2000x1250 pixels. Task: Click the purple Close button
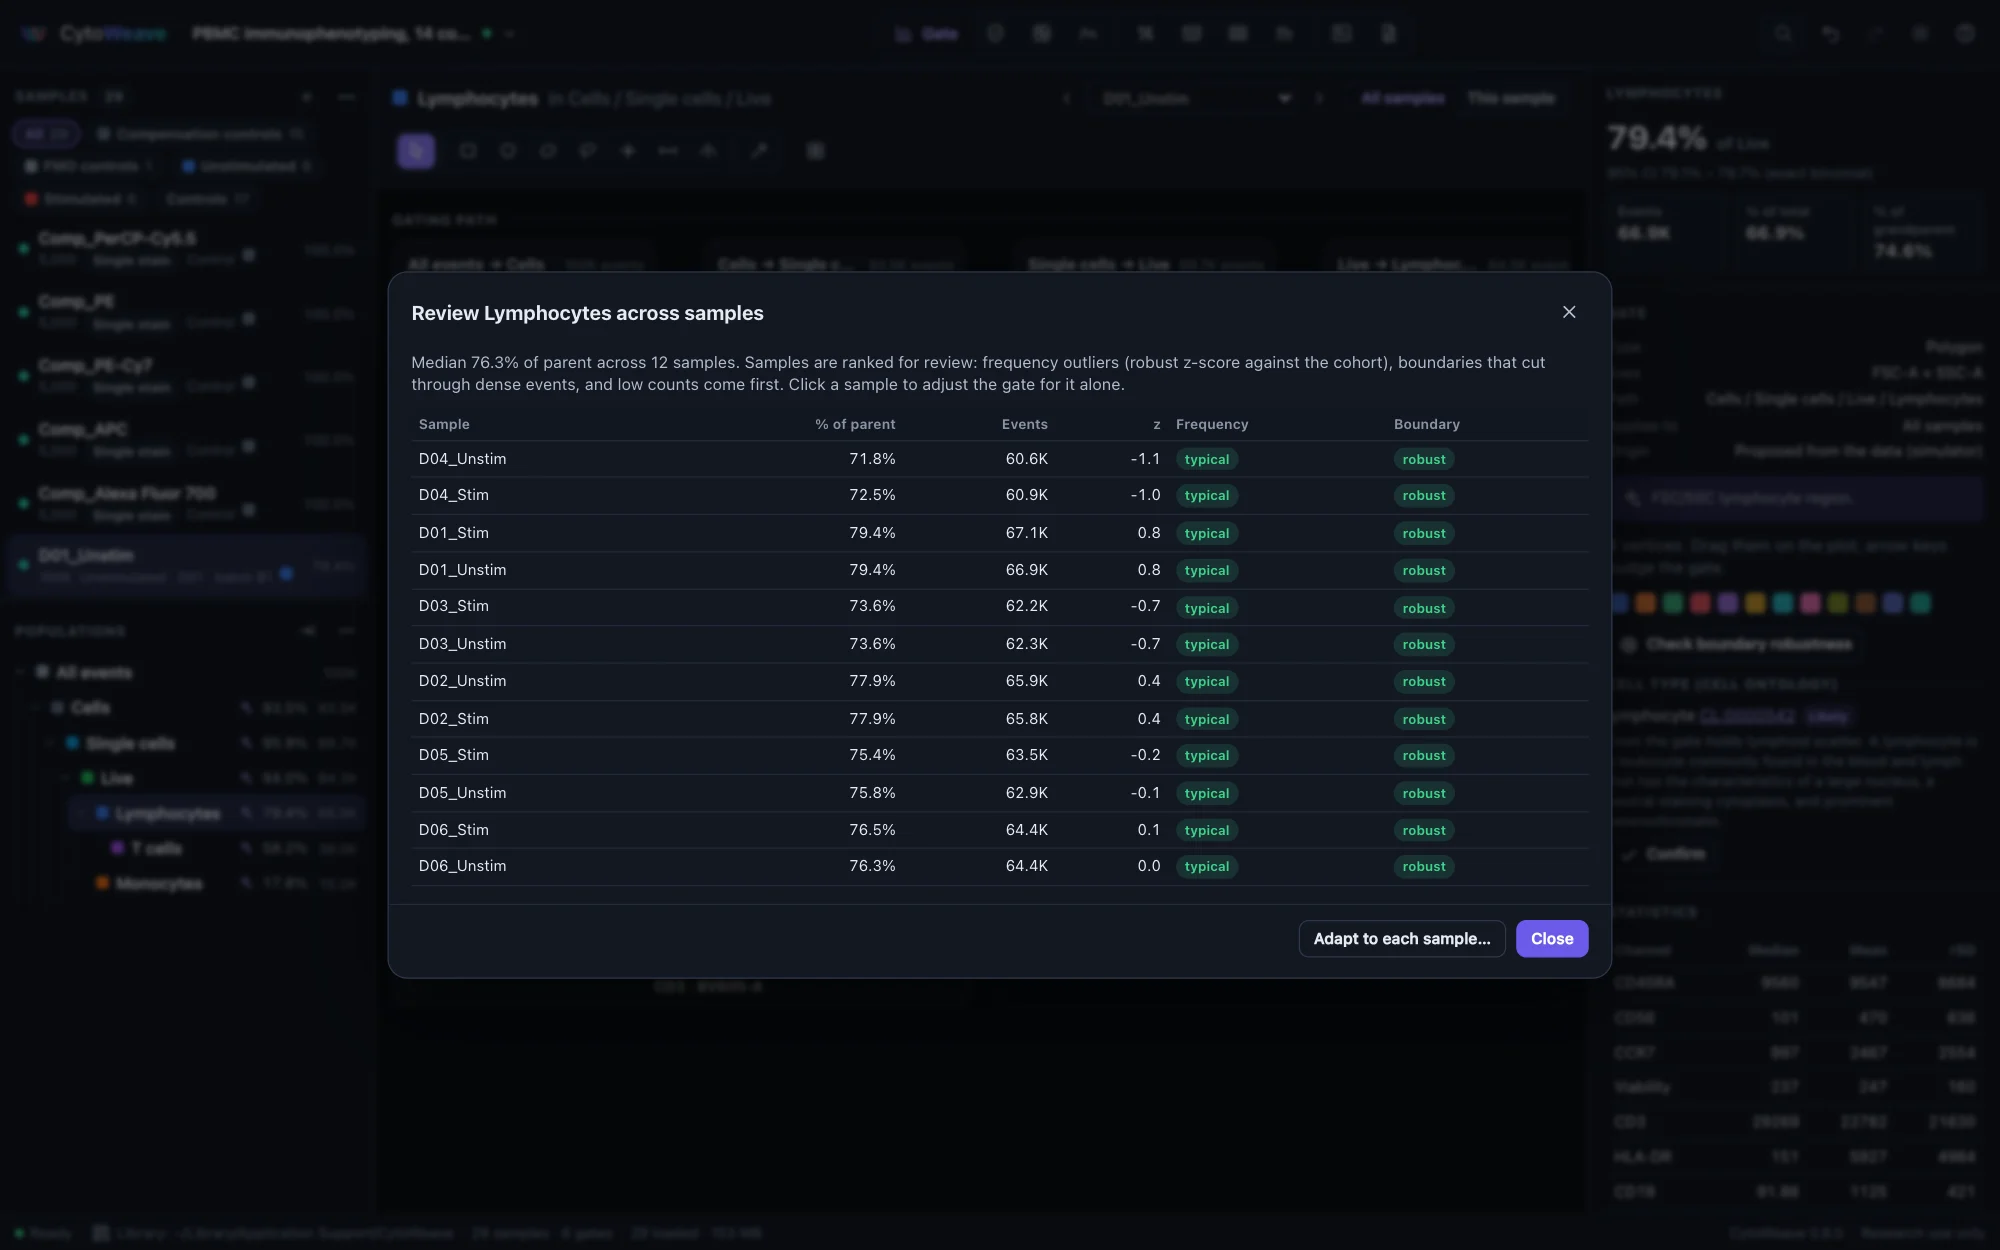point(1552,939)
